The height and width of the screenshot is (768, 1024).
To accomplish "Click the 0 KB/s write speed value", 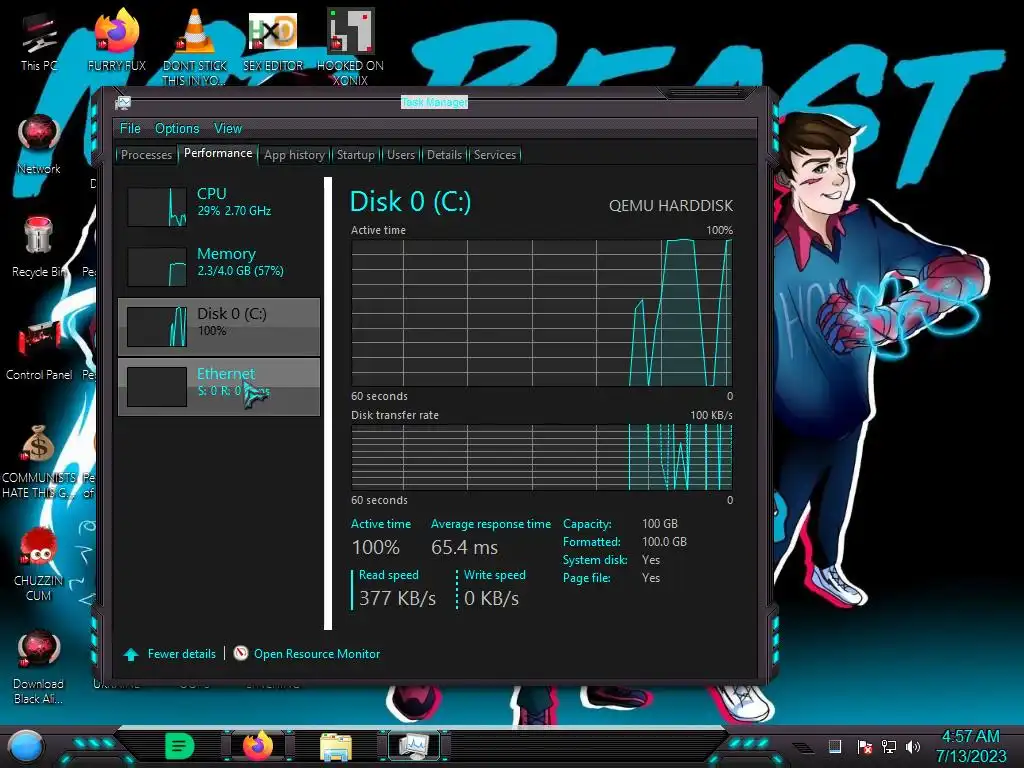I will coord(491,598).
